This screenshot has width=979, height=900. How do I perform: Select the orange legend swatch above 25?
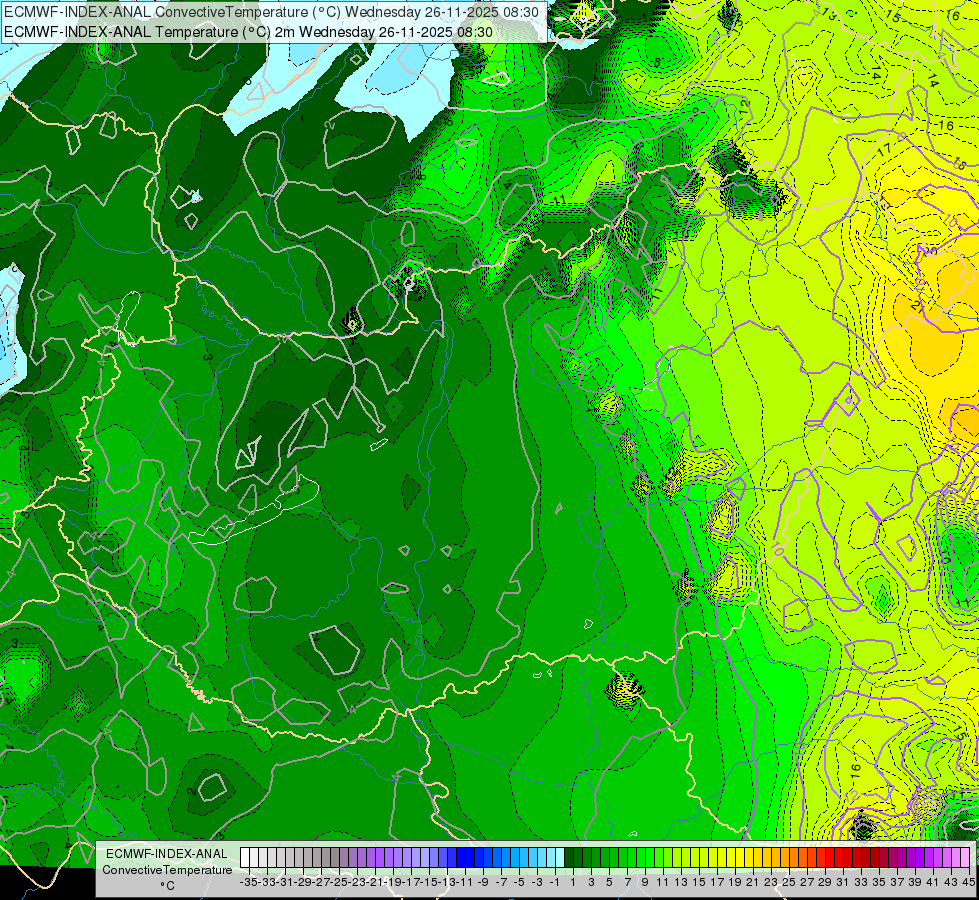click(786, 857)
